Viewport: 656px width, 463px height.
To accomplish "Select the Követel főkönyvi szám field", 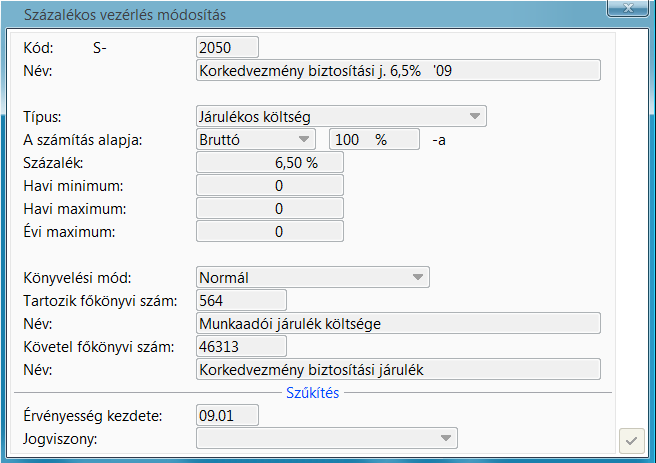I will pos(241,346).
